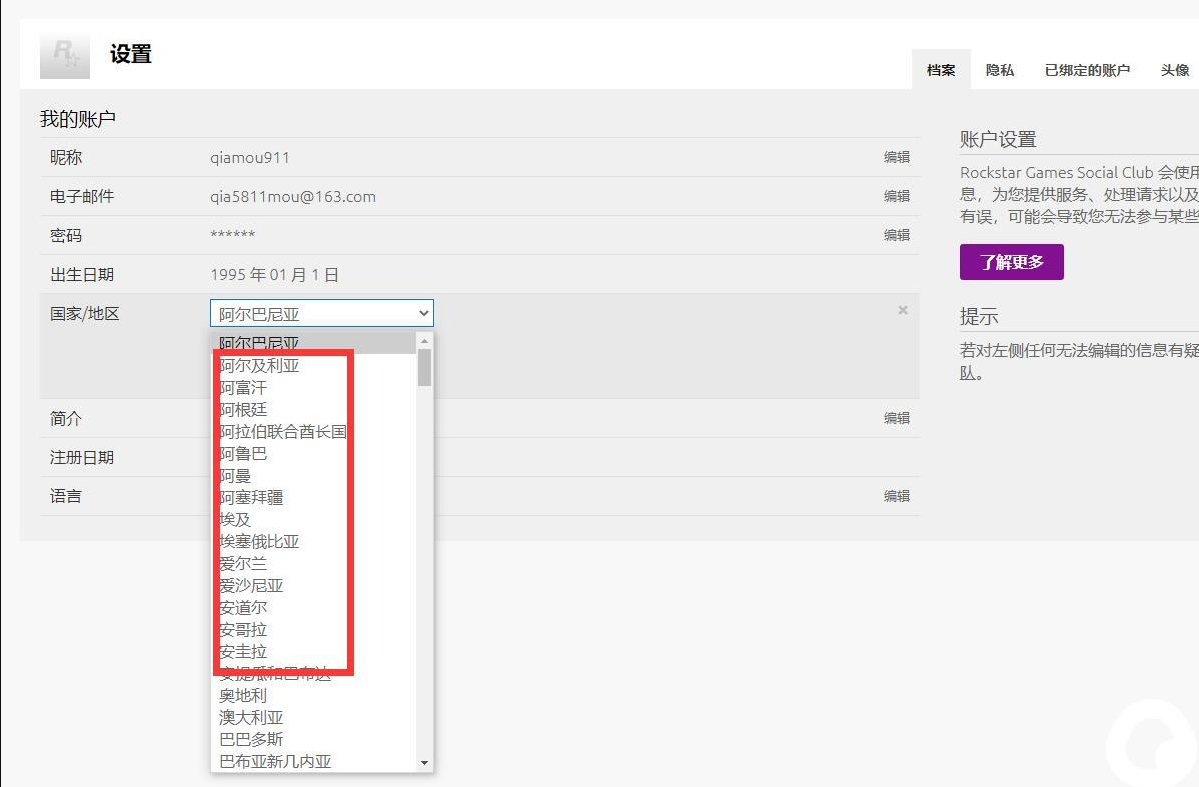Viewport: 1199px width, 787px height.
Task: Click the Rockstar logo beside 设置
Action: pyautogui.click(x=65, y=56)
